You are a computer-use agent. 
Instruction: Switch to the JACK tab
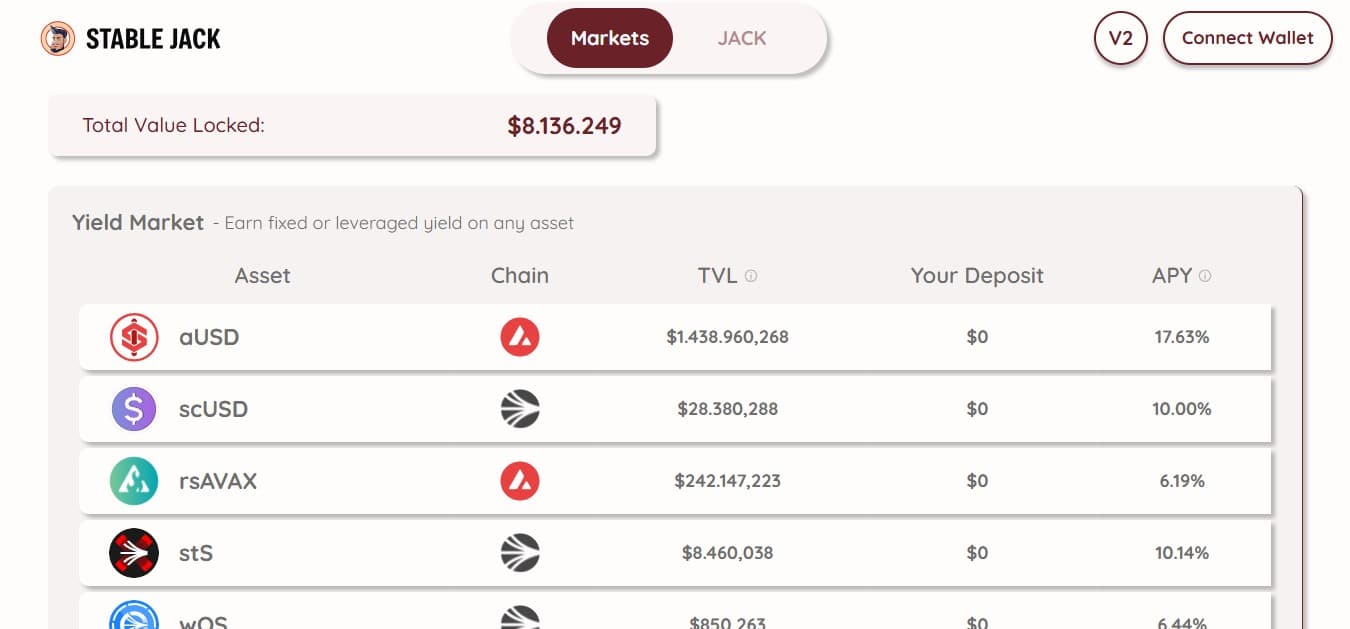[742, 39]
